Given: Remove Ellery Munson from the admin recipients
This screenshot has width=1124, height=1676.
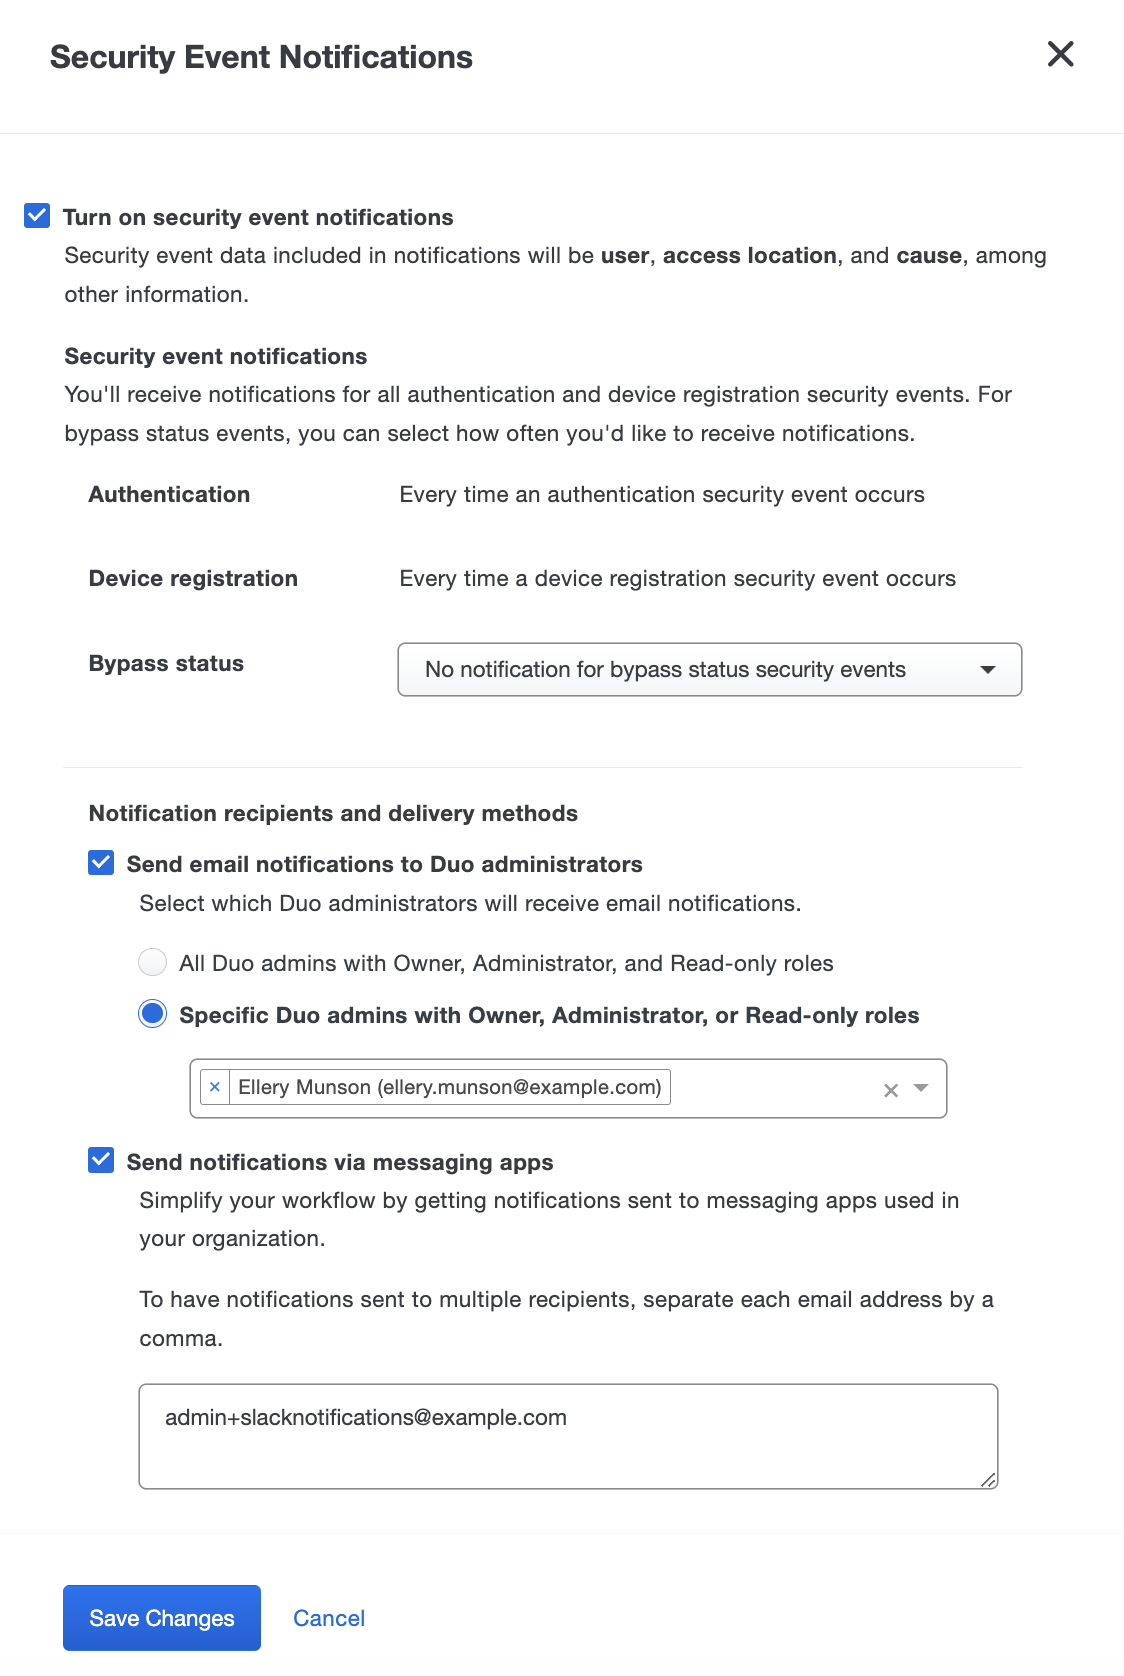Looking at the screenshot, I should (214, 1086).
